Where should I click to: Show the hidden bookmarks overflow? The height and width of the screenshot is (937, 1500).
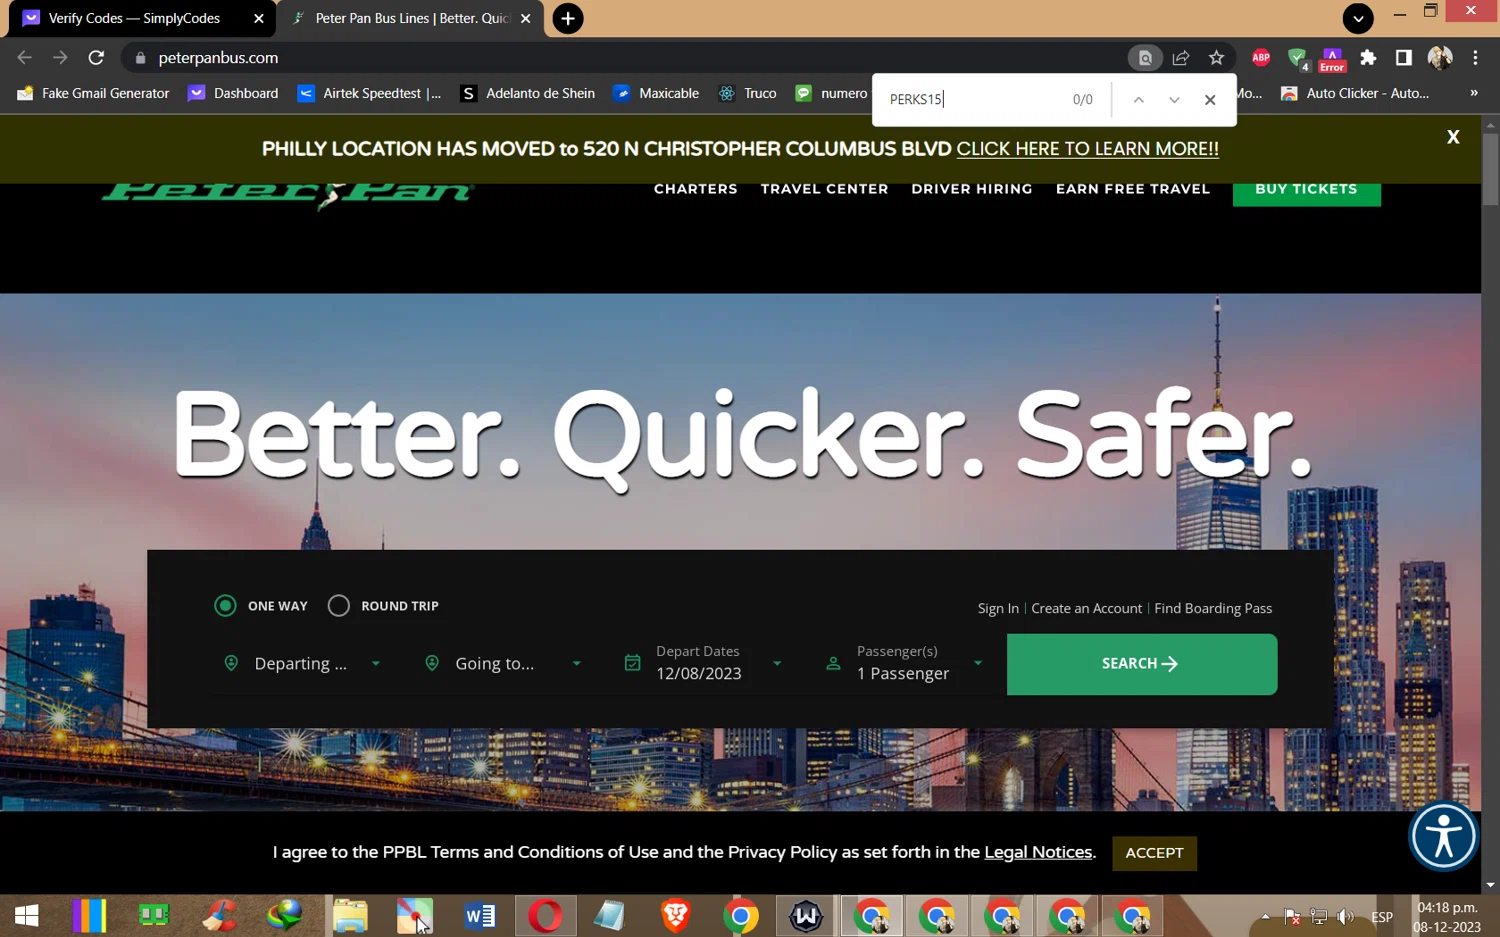pos(1474,93)
